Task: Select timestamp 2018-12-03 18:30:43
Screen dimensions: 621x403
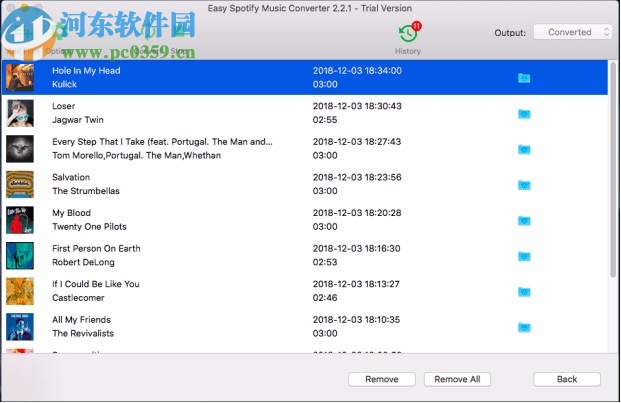Action: point(357,106)
